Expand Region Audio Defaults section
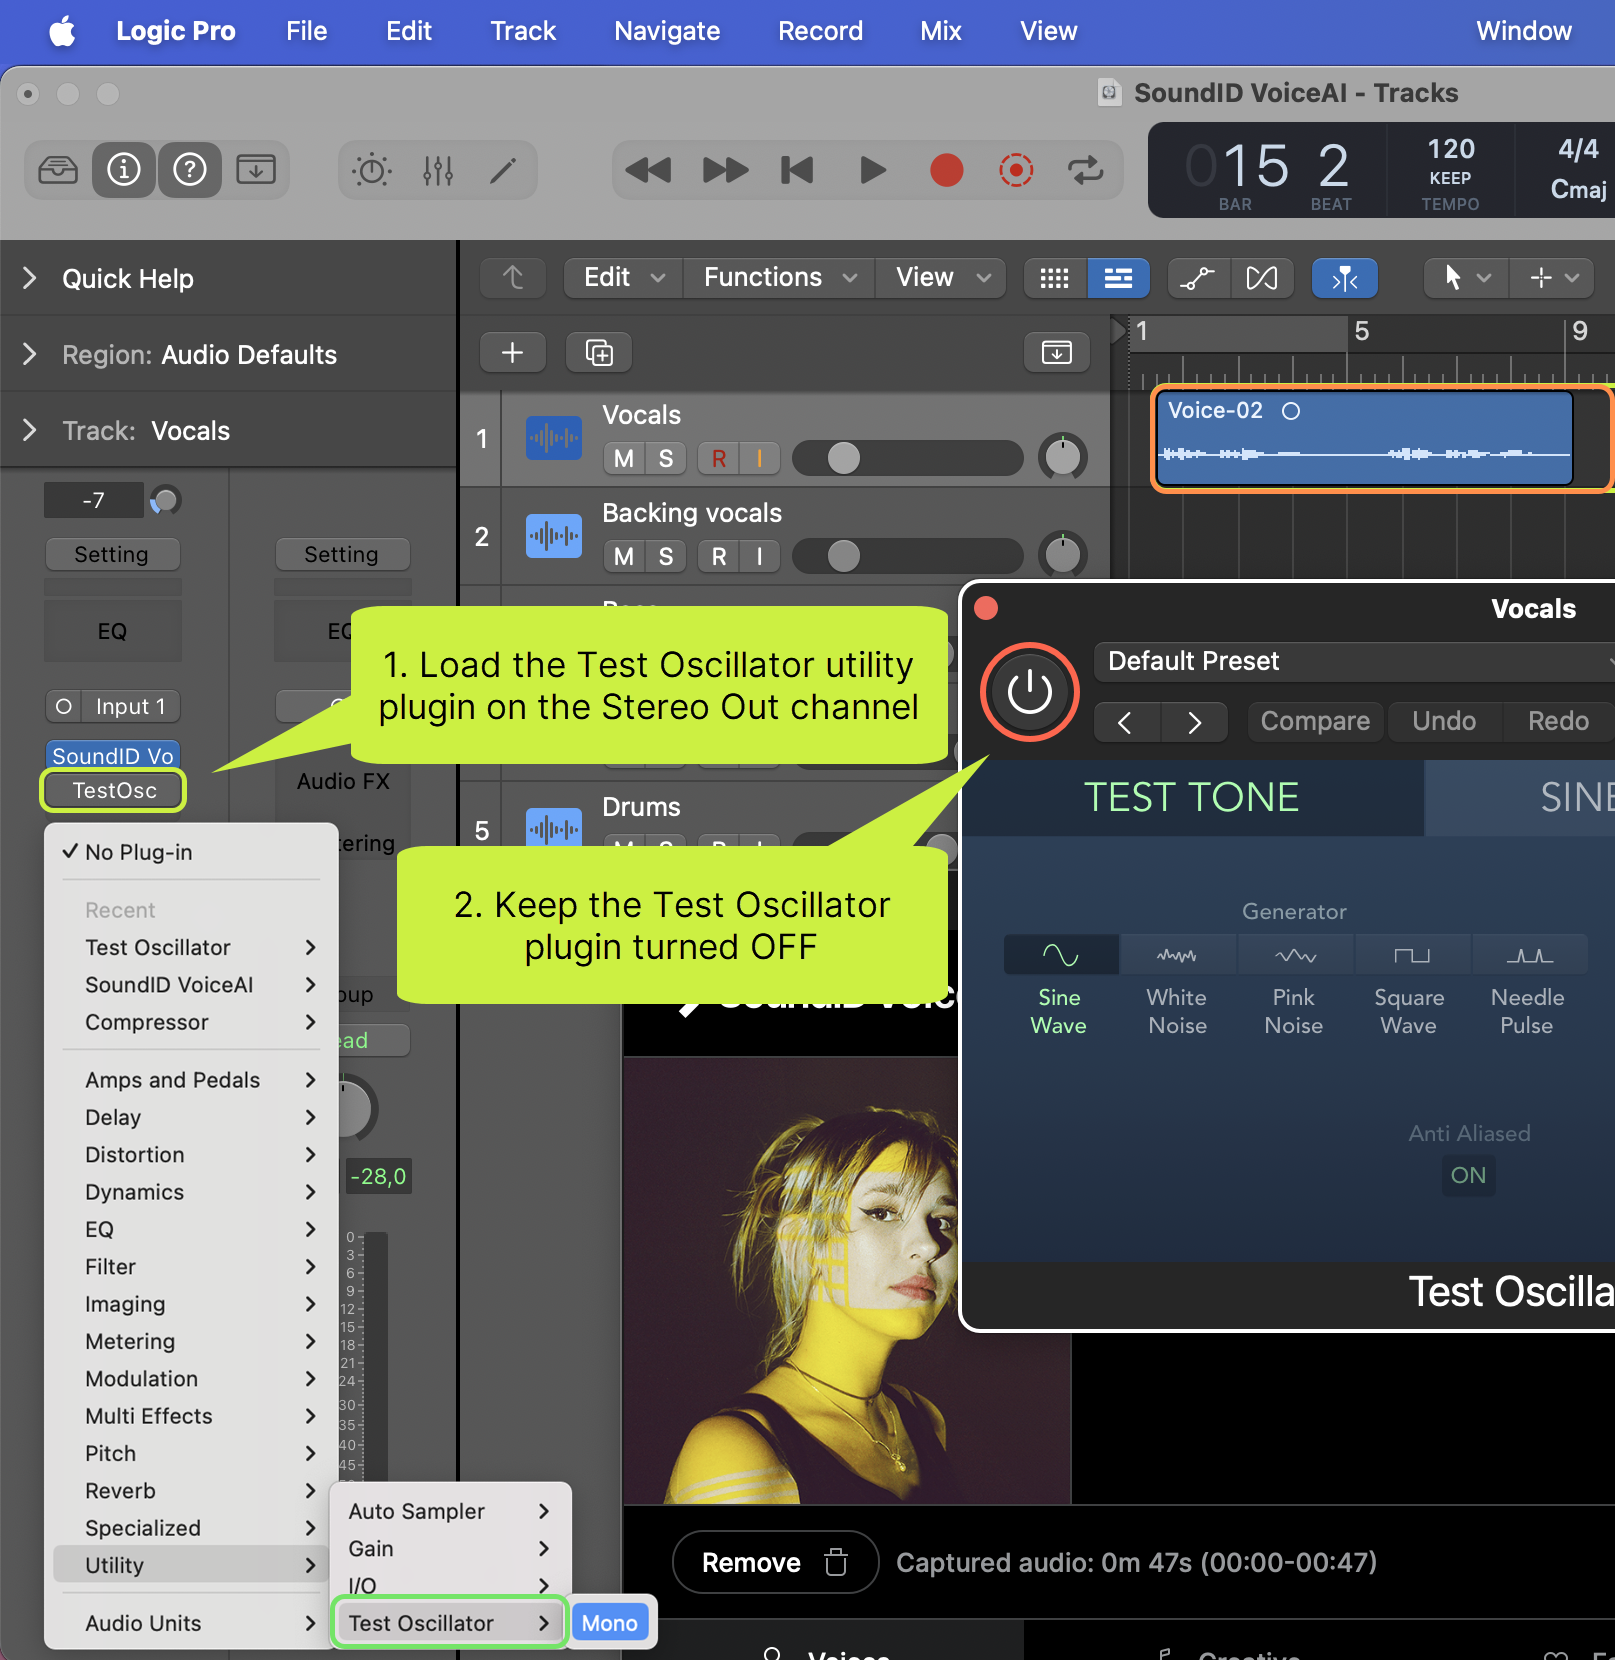This screenshot has width=1615, height=1660. tap(30, 354)
